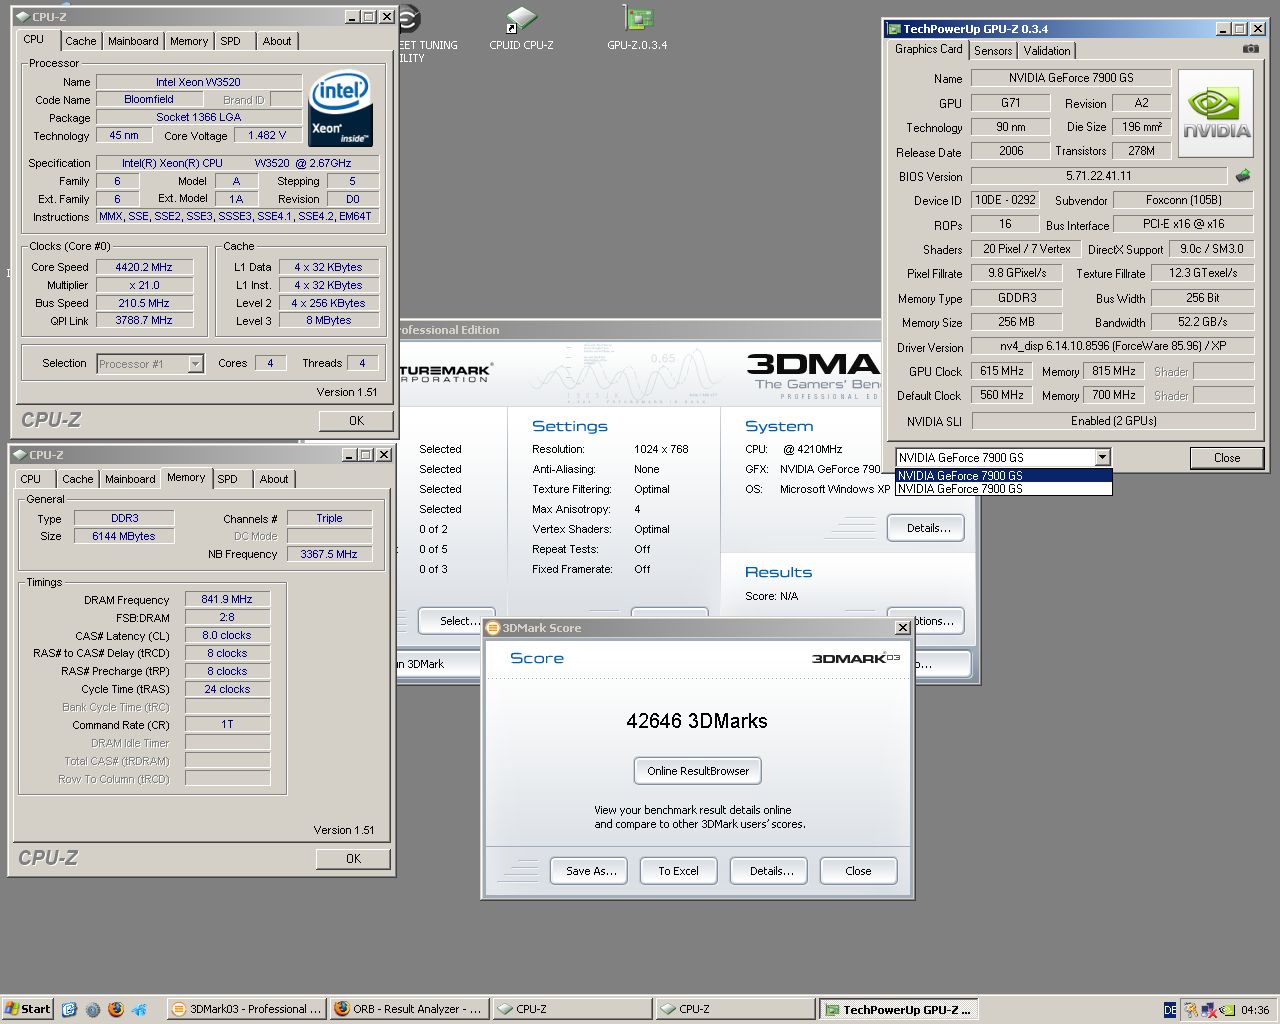Click Close in 3DMark Score dialog
This screenshot has height=1024, width=1280.
click(858, 871)
